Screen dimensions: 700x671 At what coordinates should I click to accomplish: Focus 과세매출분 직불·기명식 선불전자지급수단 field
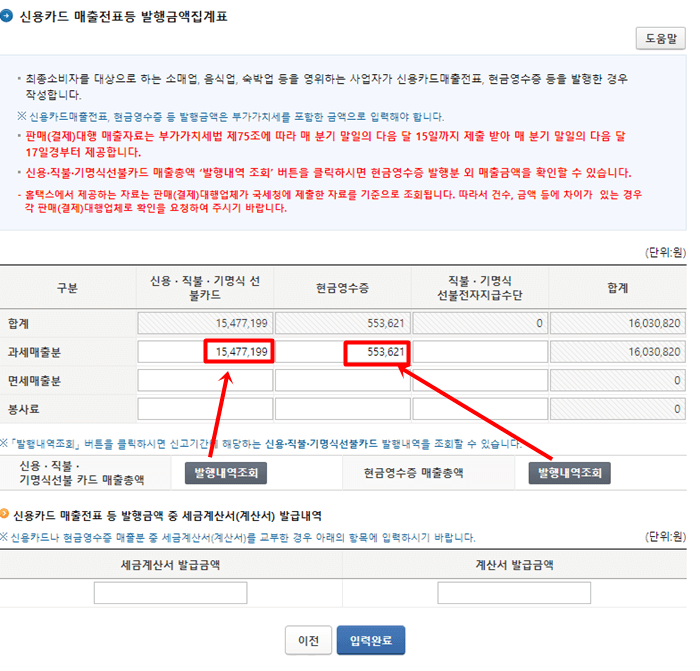480,352
